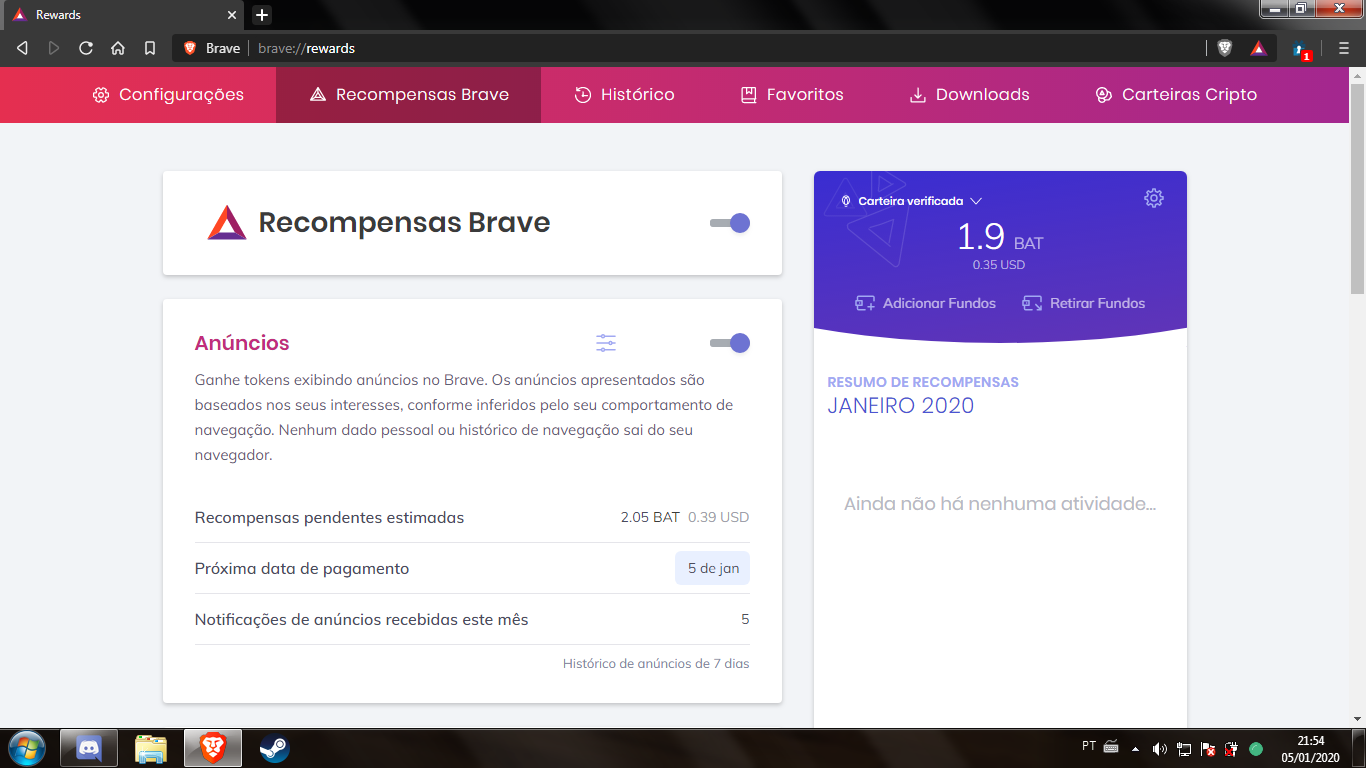Show hidden system tray icons
The width and height of the screenshot is (1366, 768).
1135,748
